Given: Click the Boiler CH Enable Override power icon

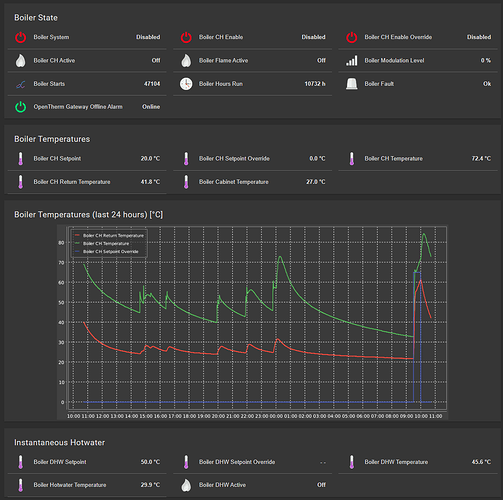Looking at the screenshot, I should click(352, 37).
